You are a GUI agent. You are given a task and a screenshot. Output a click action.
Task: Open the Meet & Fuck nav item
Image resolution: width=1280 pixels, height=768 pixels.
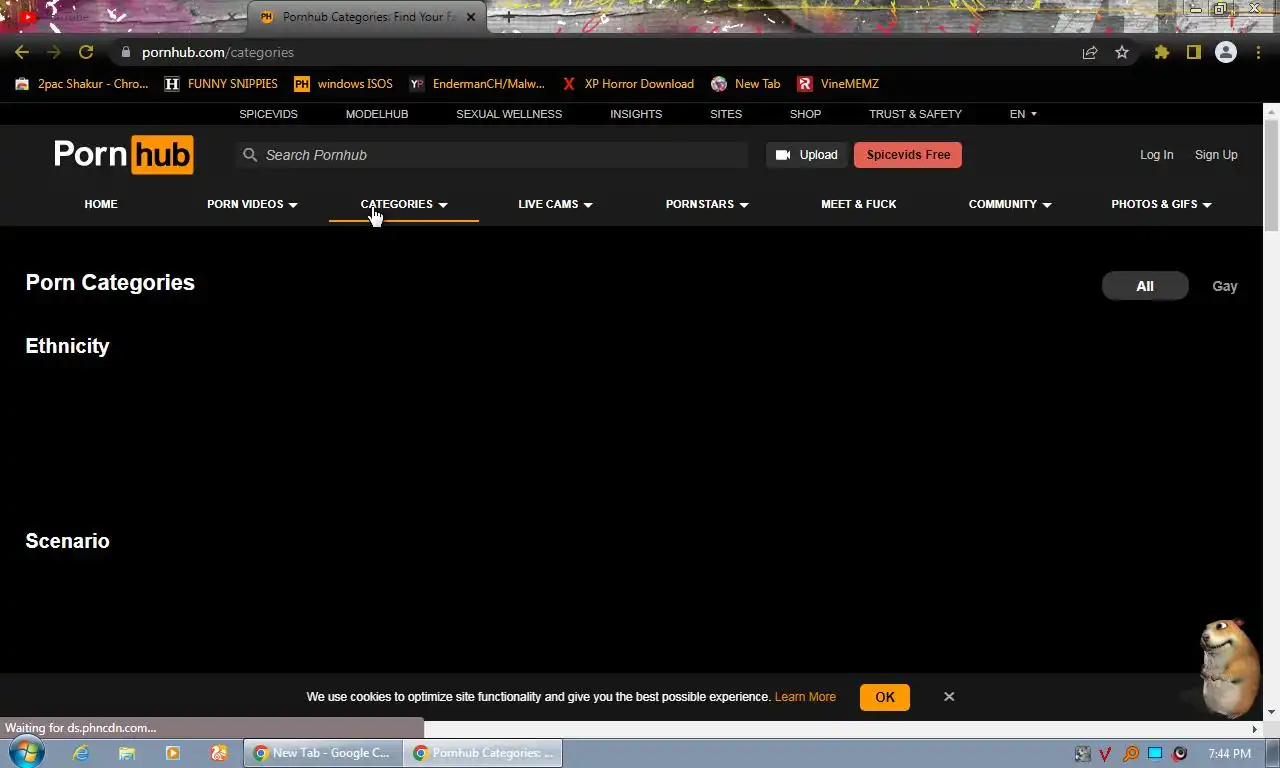tap(859, 204)
